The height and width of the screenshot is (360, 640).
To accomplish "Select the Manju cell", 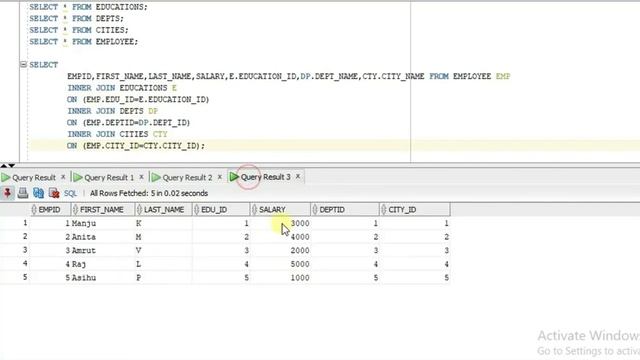I will (x=84, y=224).
